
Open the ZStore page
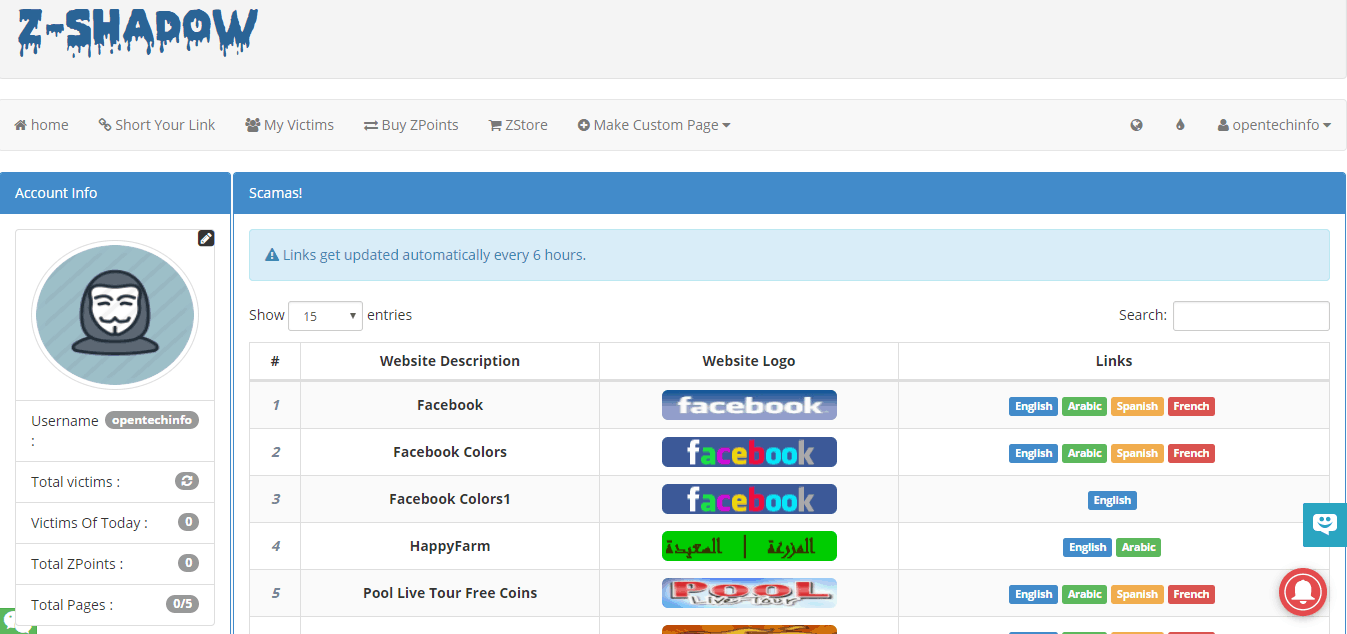pyautogui.click(x=518, y=125)
